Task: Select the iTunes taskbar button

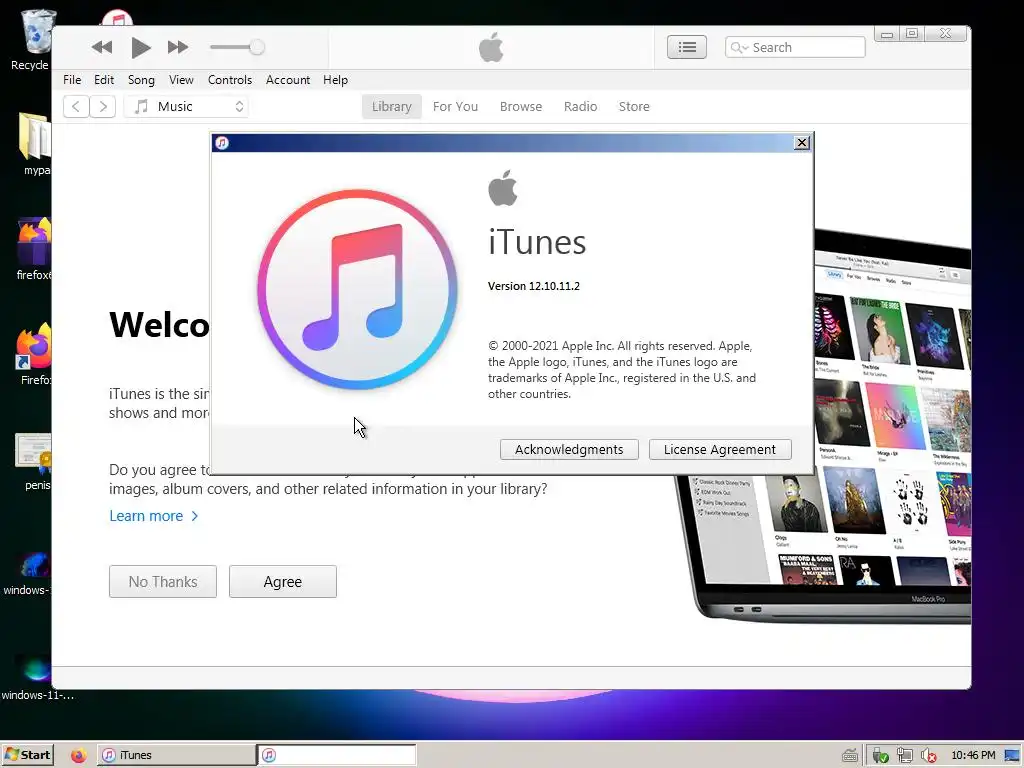Action: pyautogui.click(x=176, y=755)
